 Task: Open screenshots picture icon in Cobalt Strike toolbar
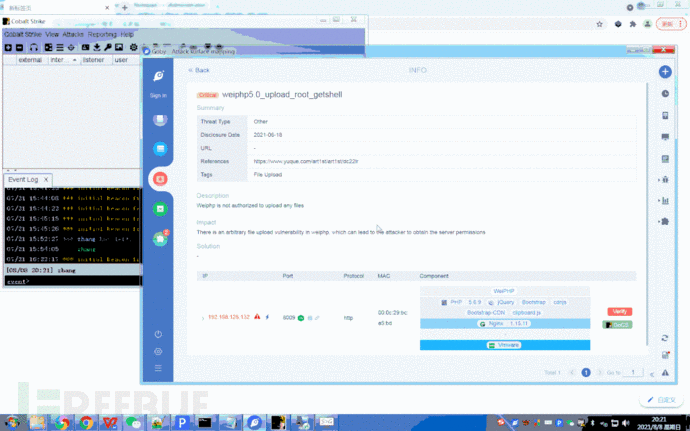[x=119, y=48]
